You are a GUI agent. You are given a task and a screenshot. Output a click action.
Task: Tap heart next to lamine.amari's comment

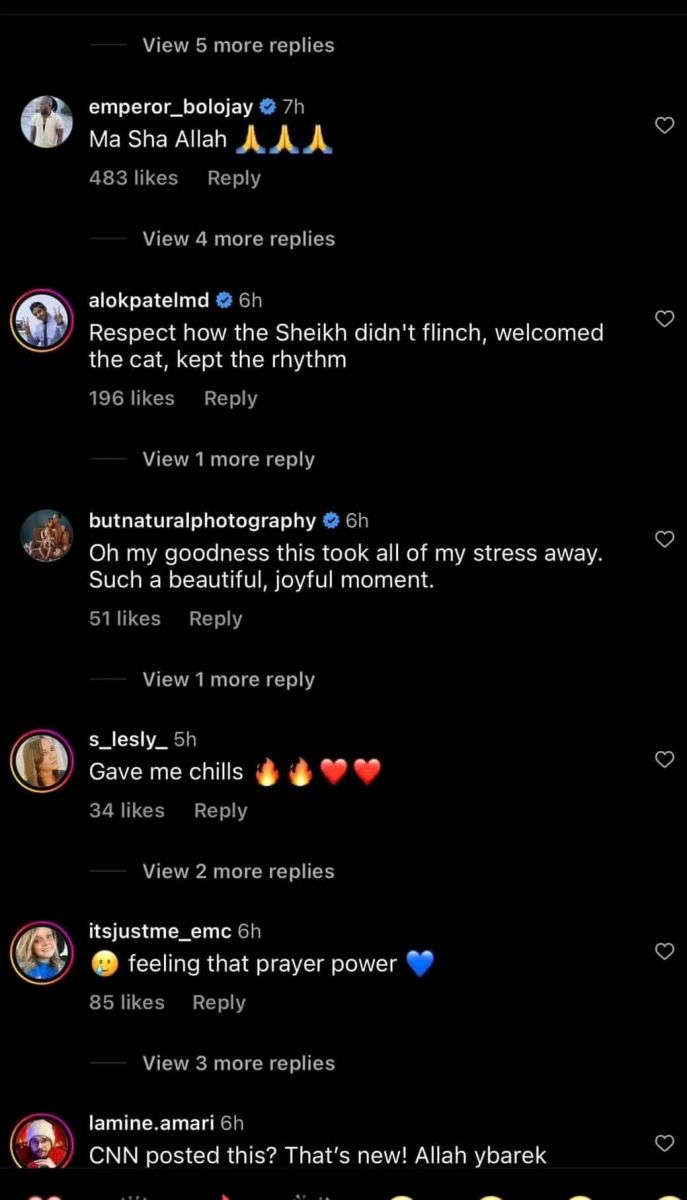click(664, 1142)
